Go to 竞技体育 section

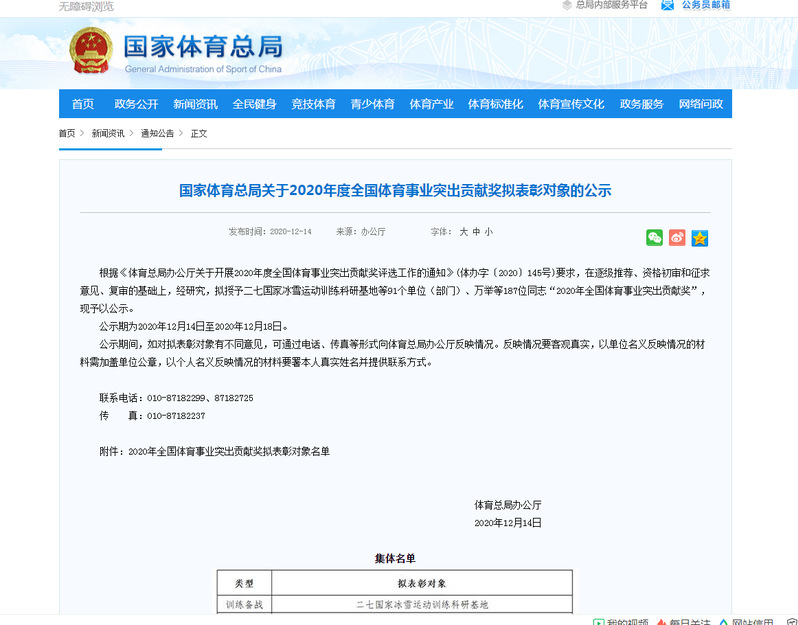click(x=313, y=104)
